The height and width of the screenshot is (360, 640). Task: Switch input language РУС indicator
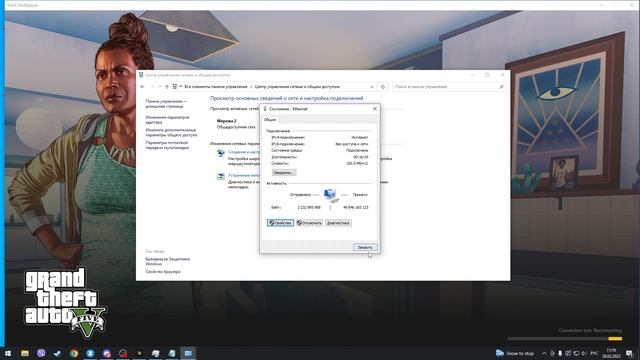coord(594,353)
